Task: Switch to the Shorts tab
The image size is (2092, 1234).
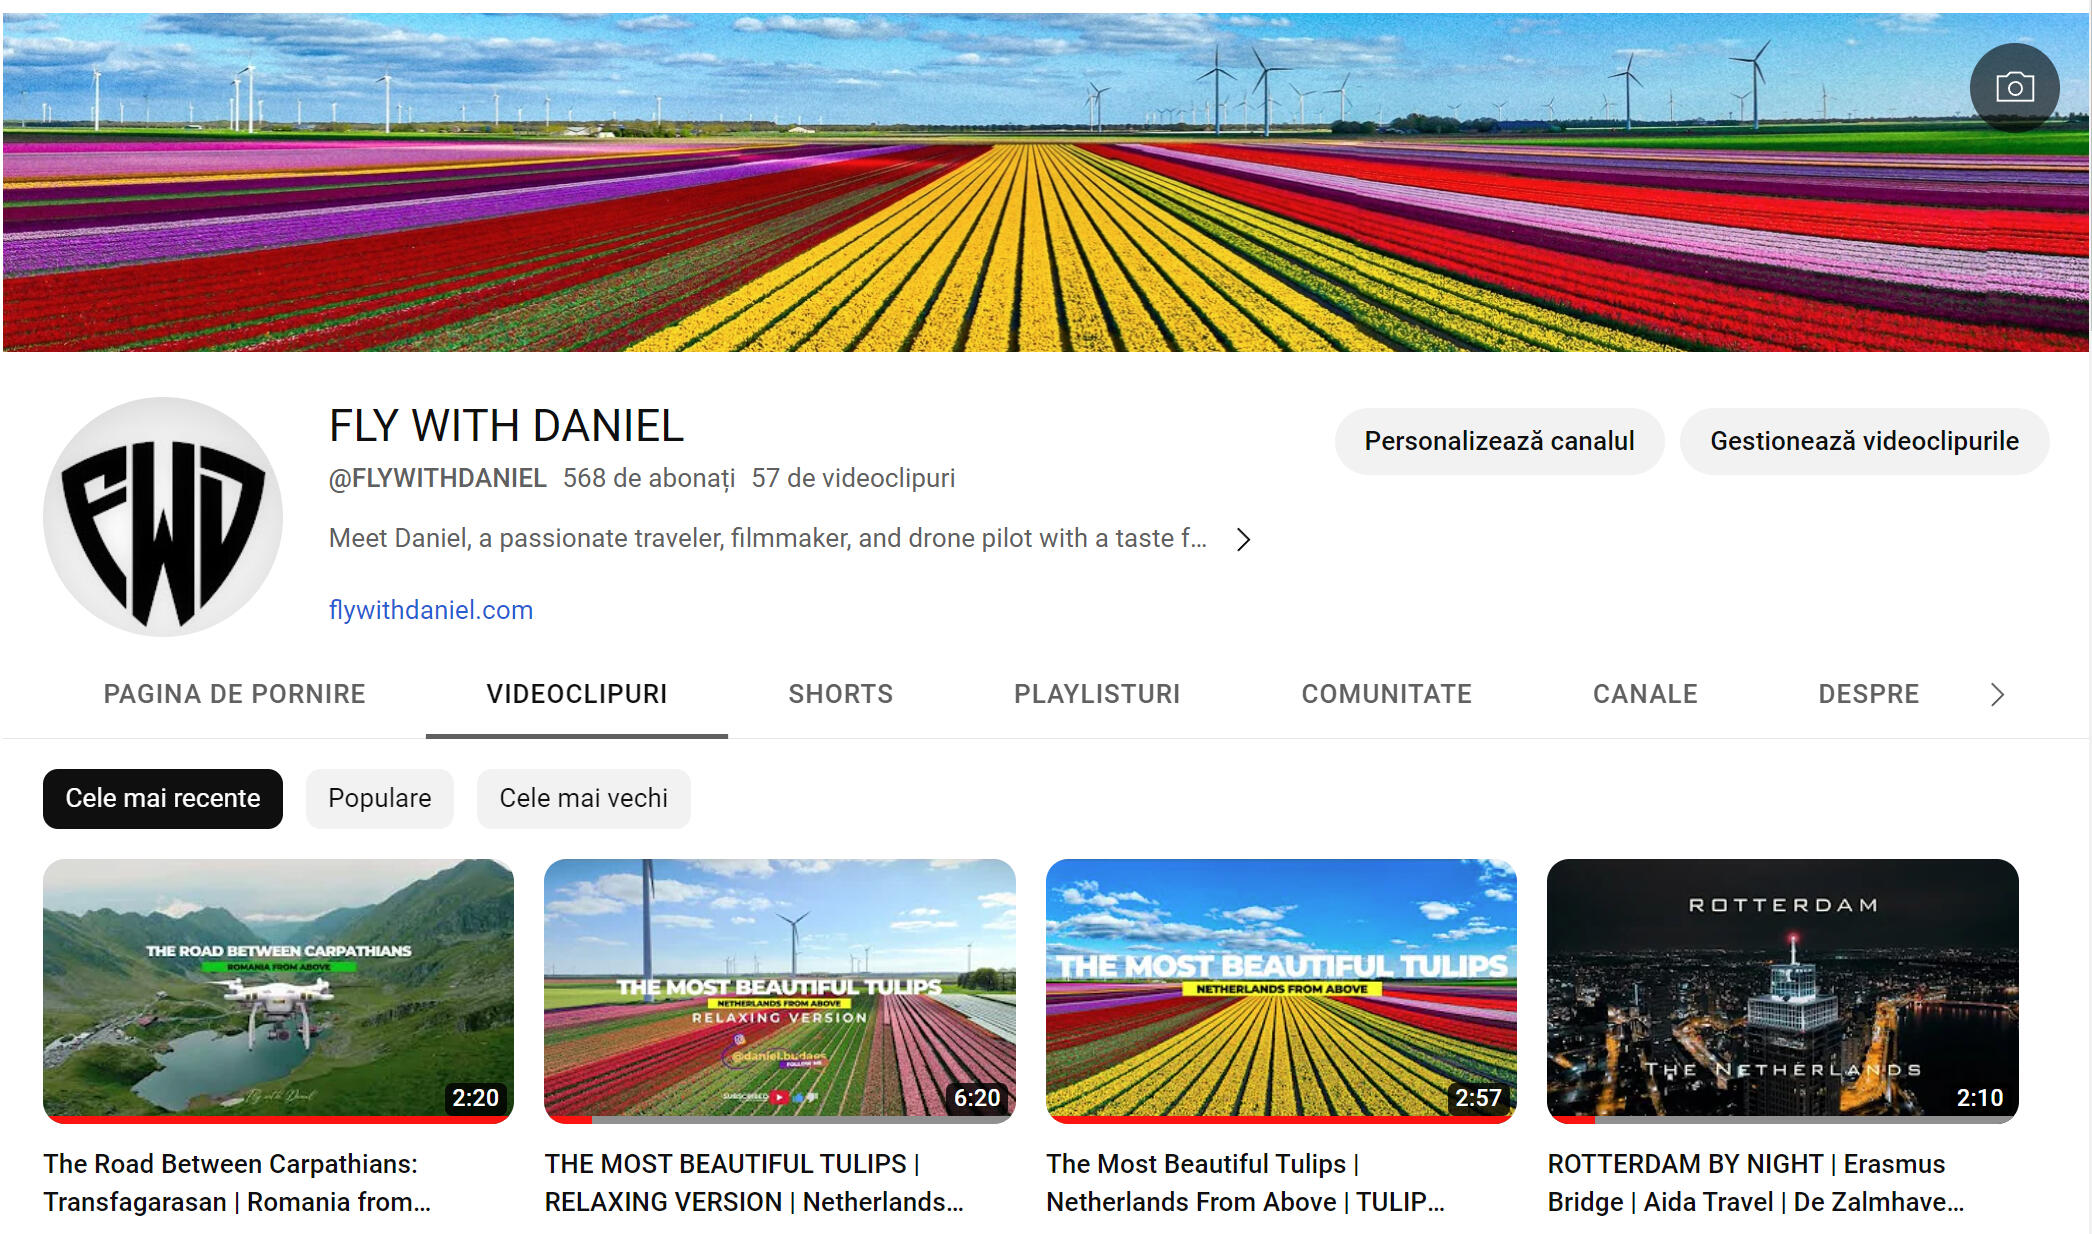Action: point(840,694)
